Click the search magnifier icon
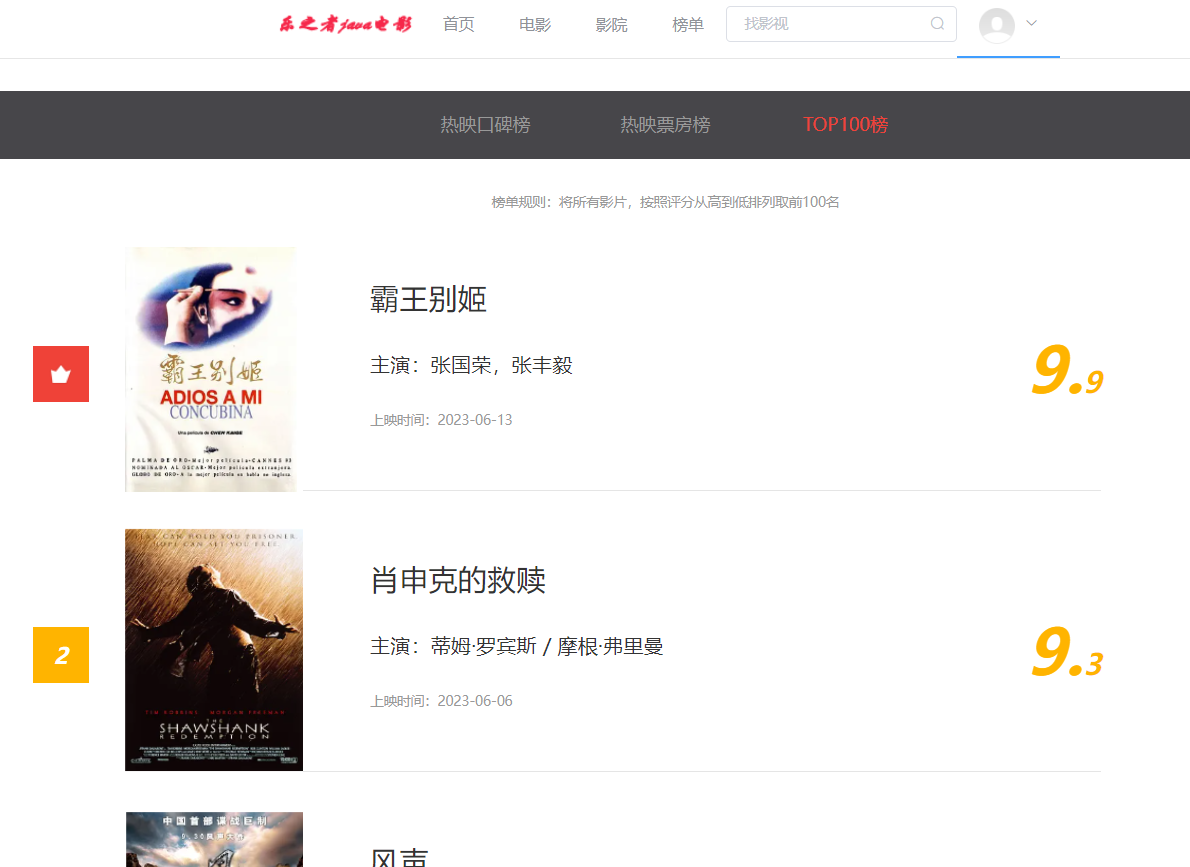The image size is (1190, 867). click(937, 24)
